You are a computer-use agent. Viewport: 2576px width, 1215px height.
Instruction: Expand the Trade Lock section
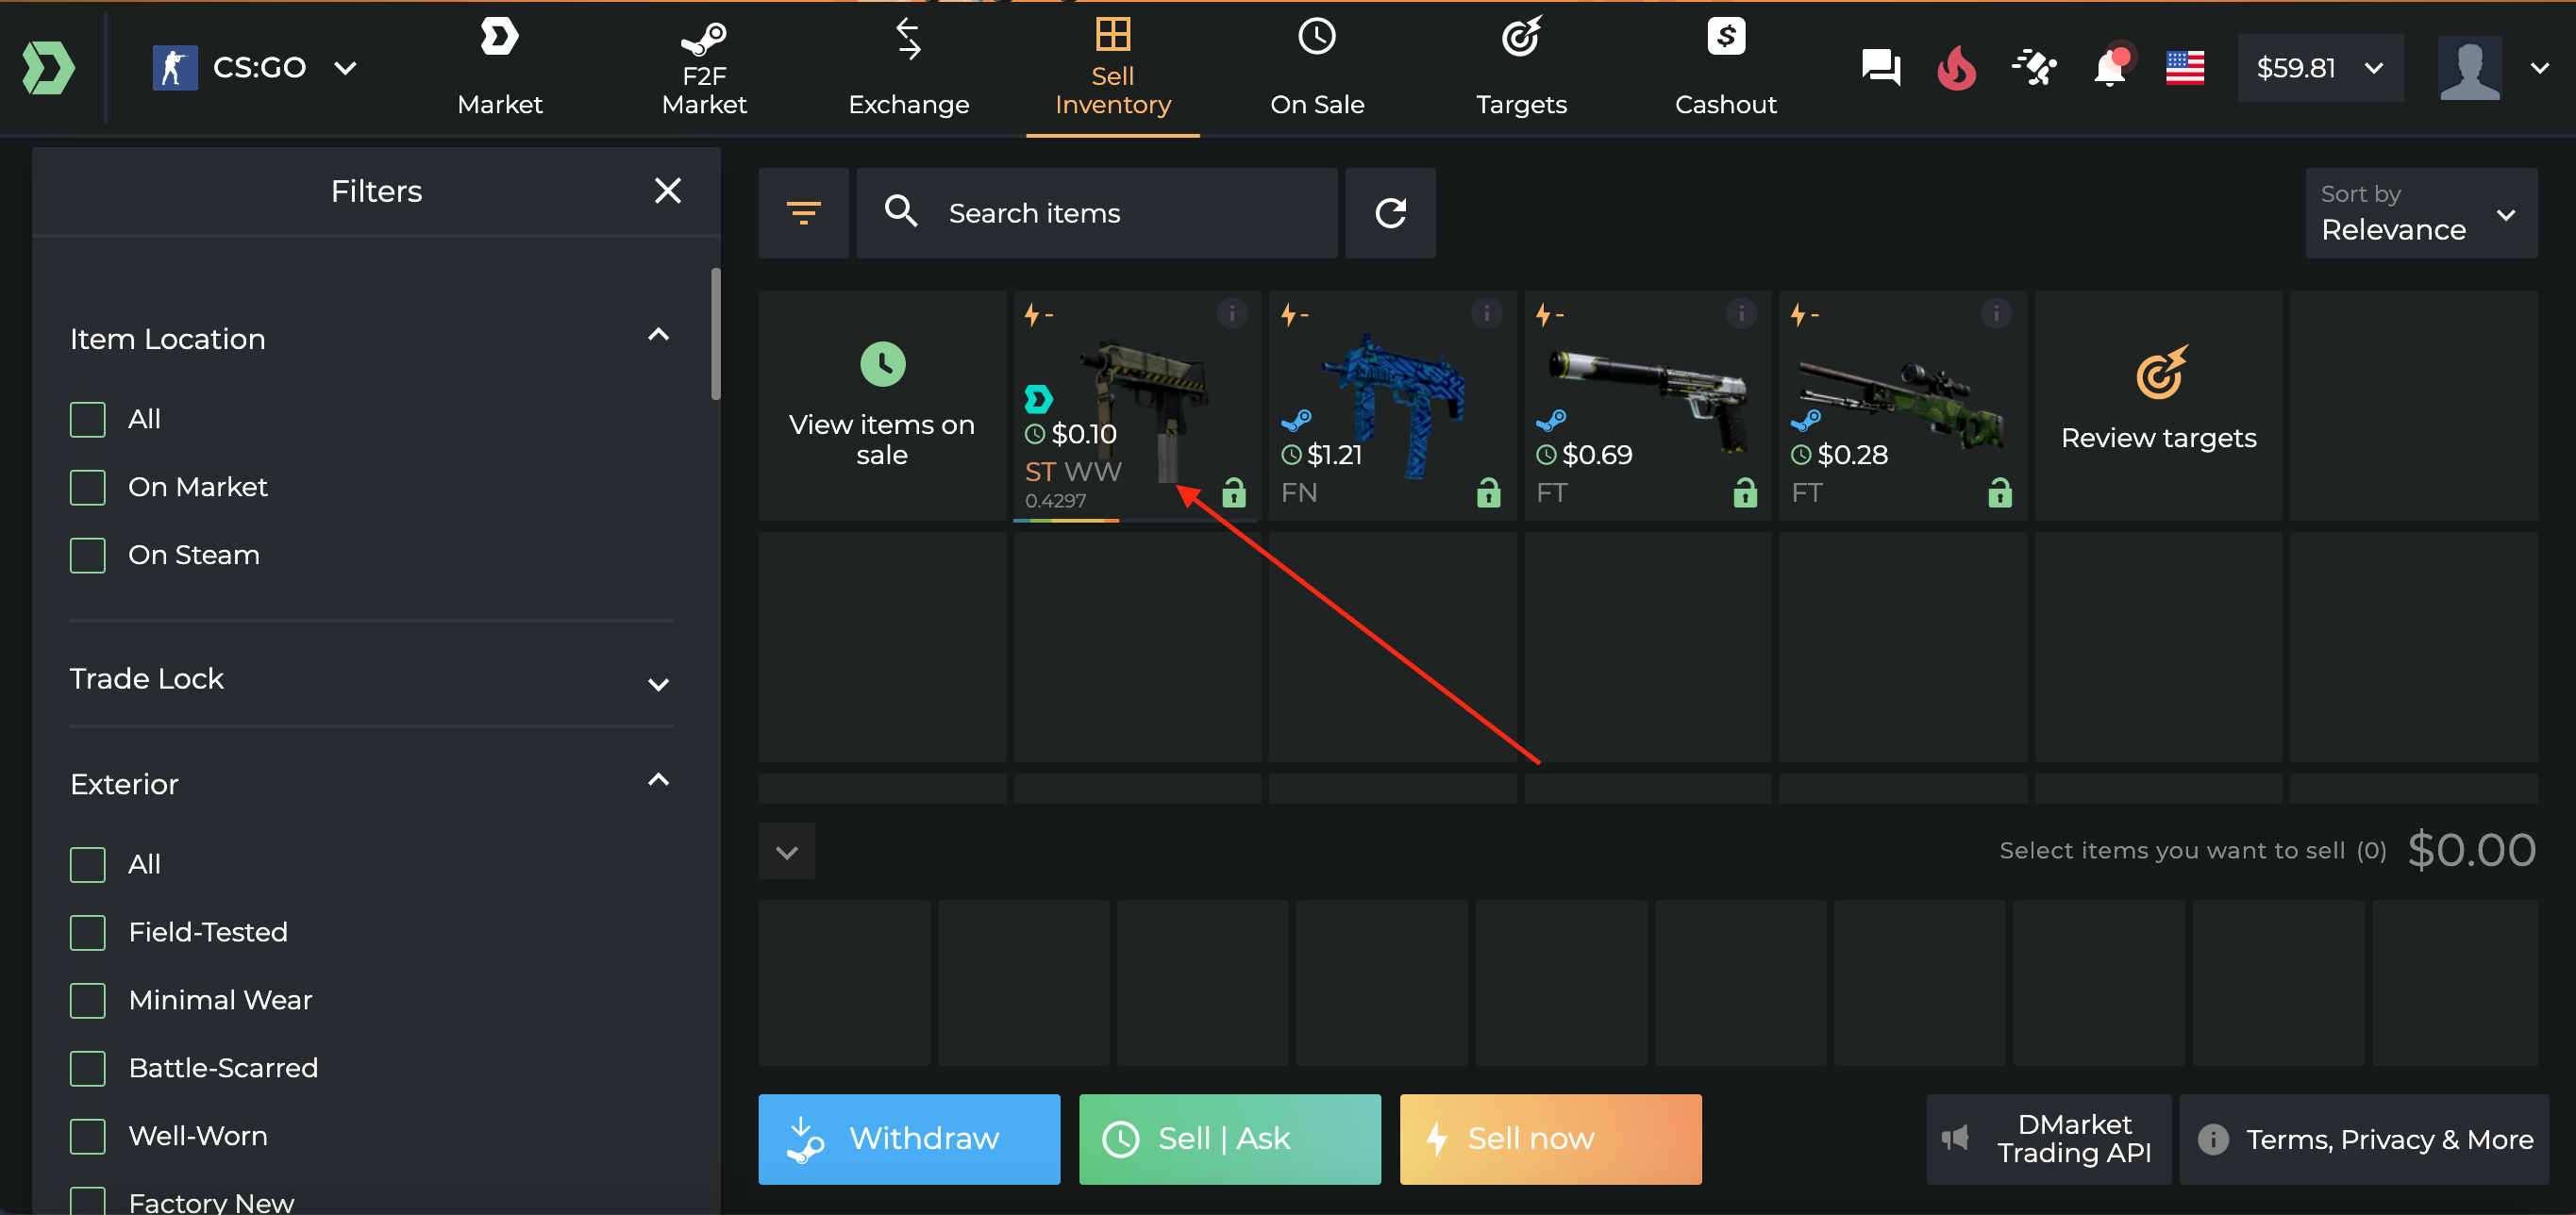click(x=658, y=685)
